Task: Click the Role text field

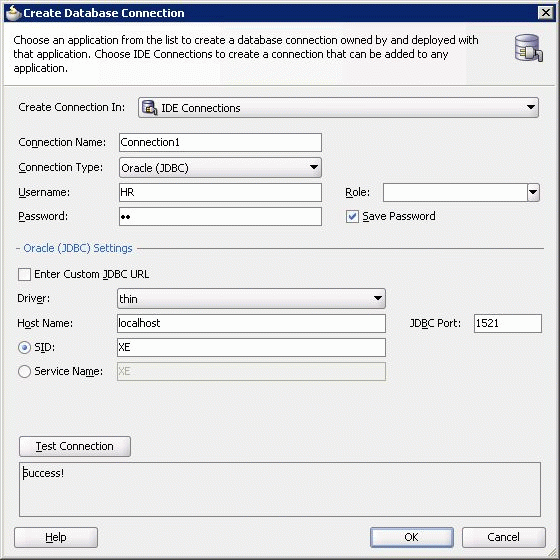Action: point(455,192)
